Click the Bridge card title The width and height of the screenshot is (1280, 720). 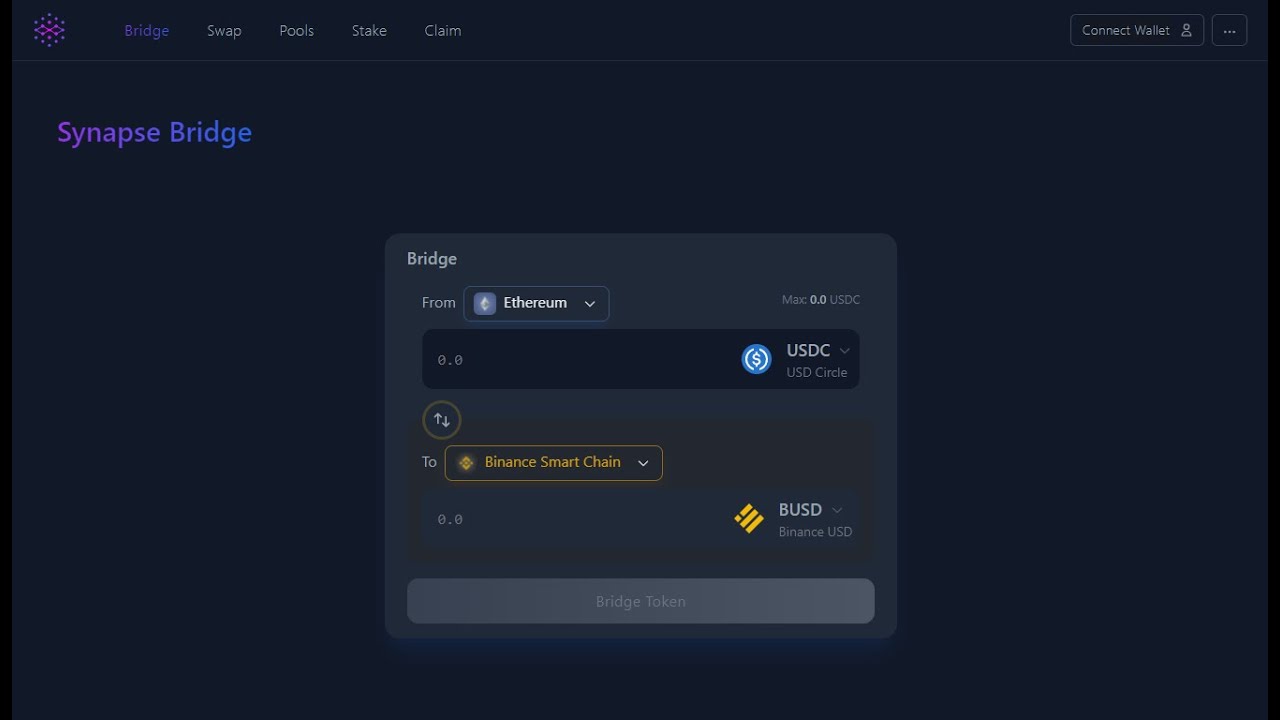432,258
